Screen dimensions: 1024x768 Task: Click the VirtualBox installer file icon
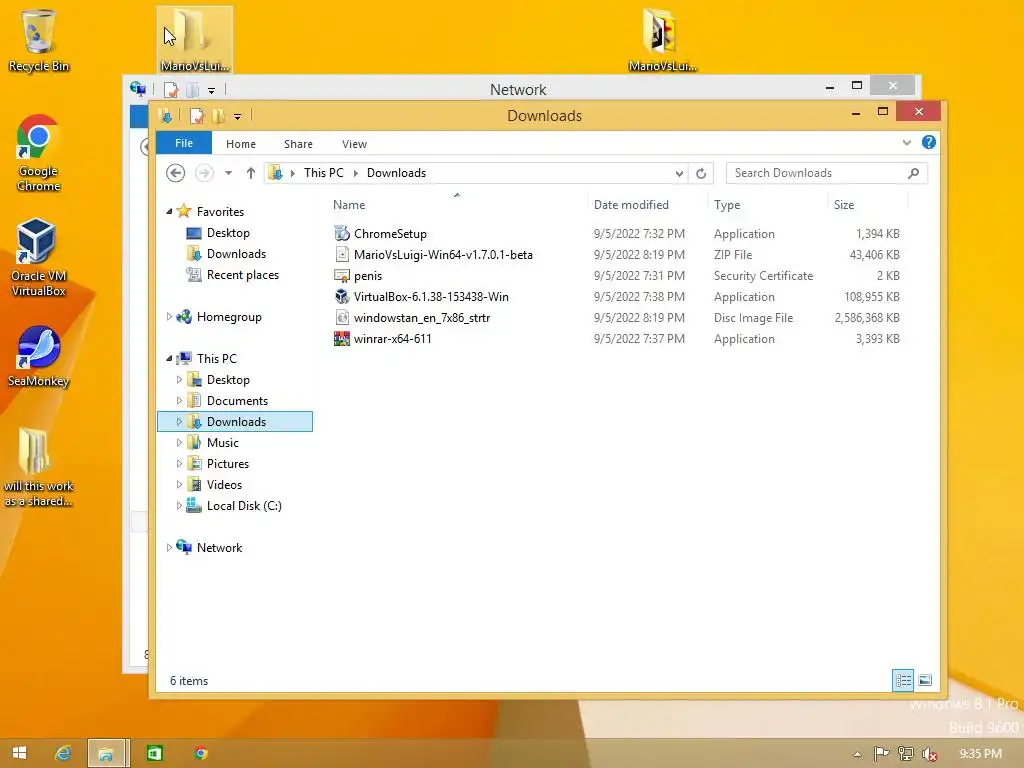(342, 296)
